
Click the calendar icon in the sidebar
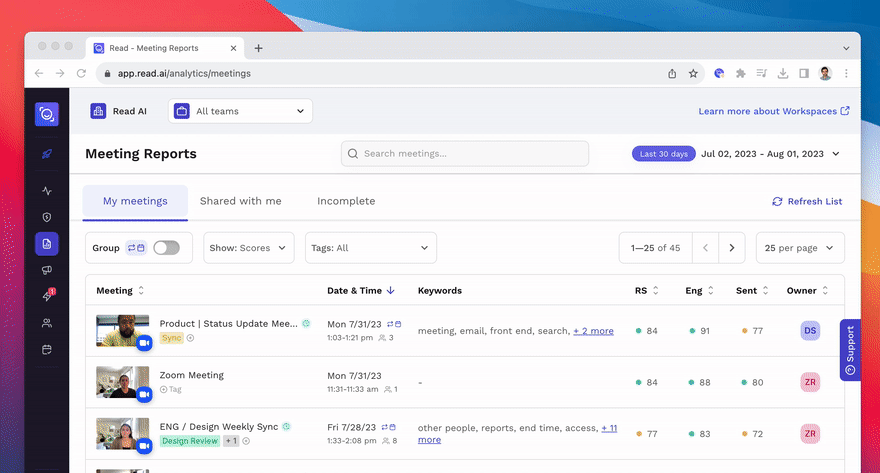47,350
